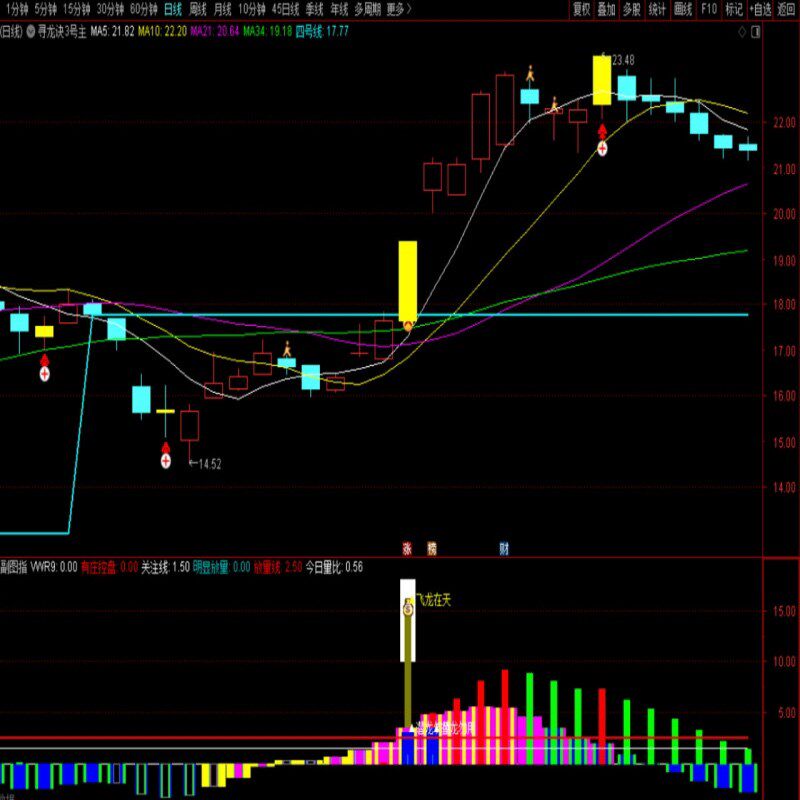Switch to the 5分钟 period tab

(x=45, y=9)
